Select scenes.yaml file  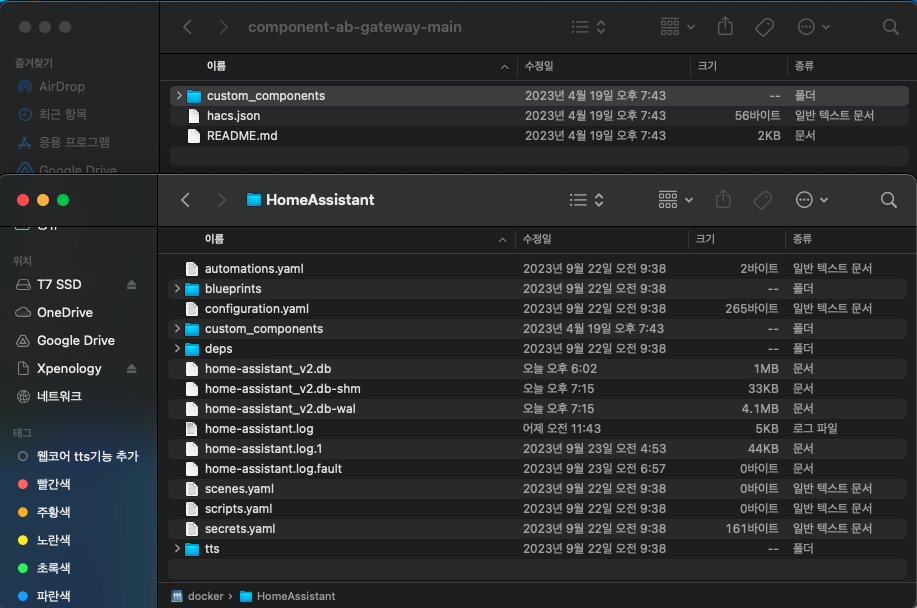(536, 489)
